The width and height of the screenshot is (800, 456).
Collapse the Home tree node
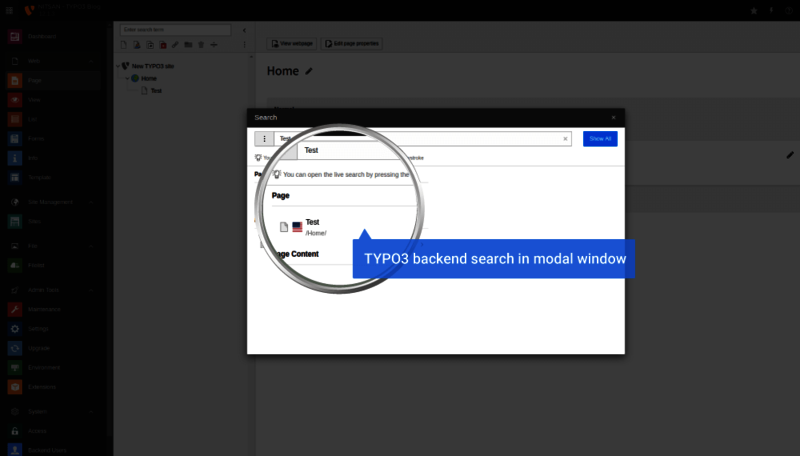pyautogui.click(x=128, y=79)
